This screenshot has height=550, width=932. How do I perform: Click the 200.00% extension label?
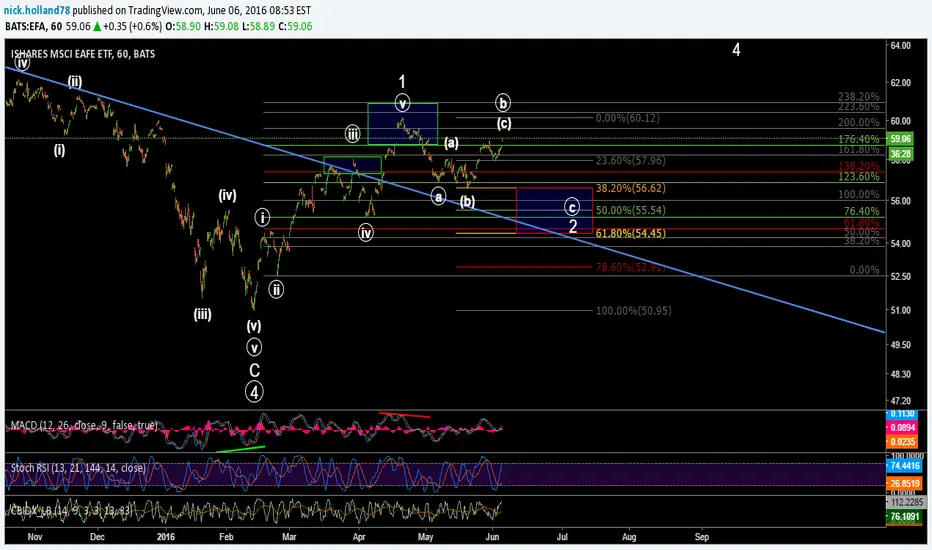tap(858, 122)
